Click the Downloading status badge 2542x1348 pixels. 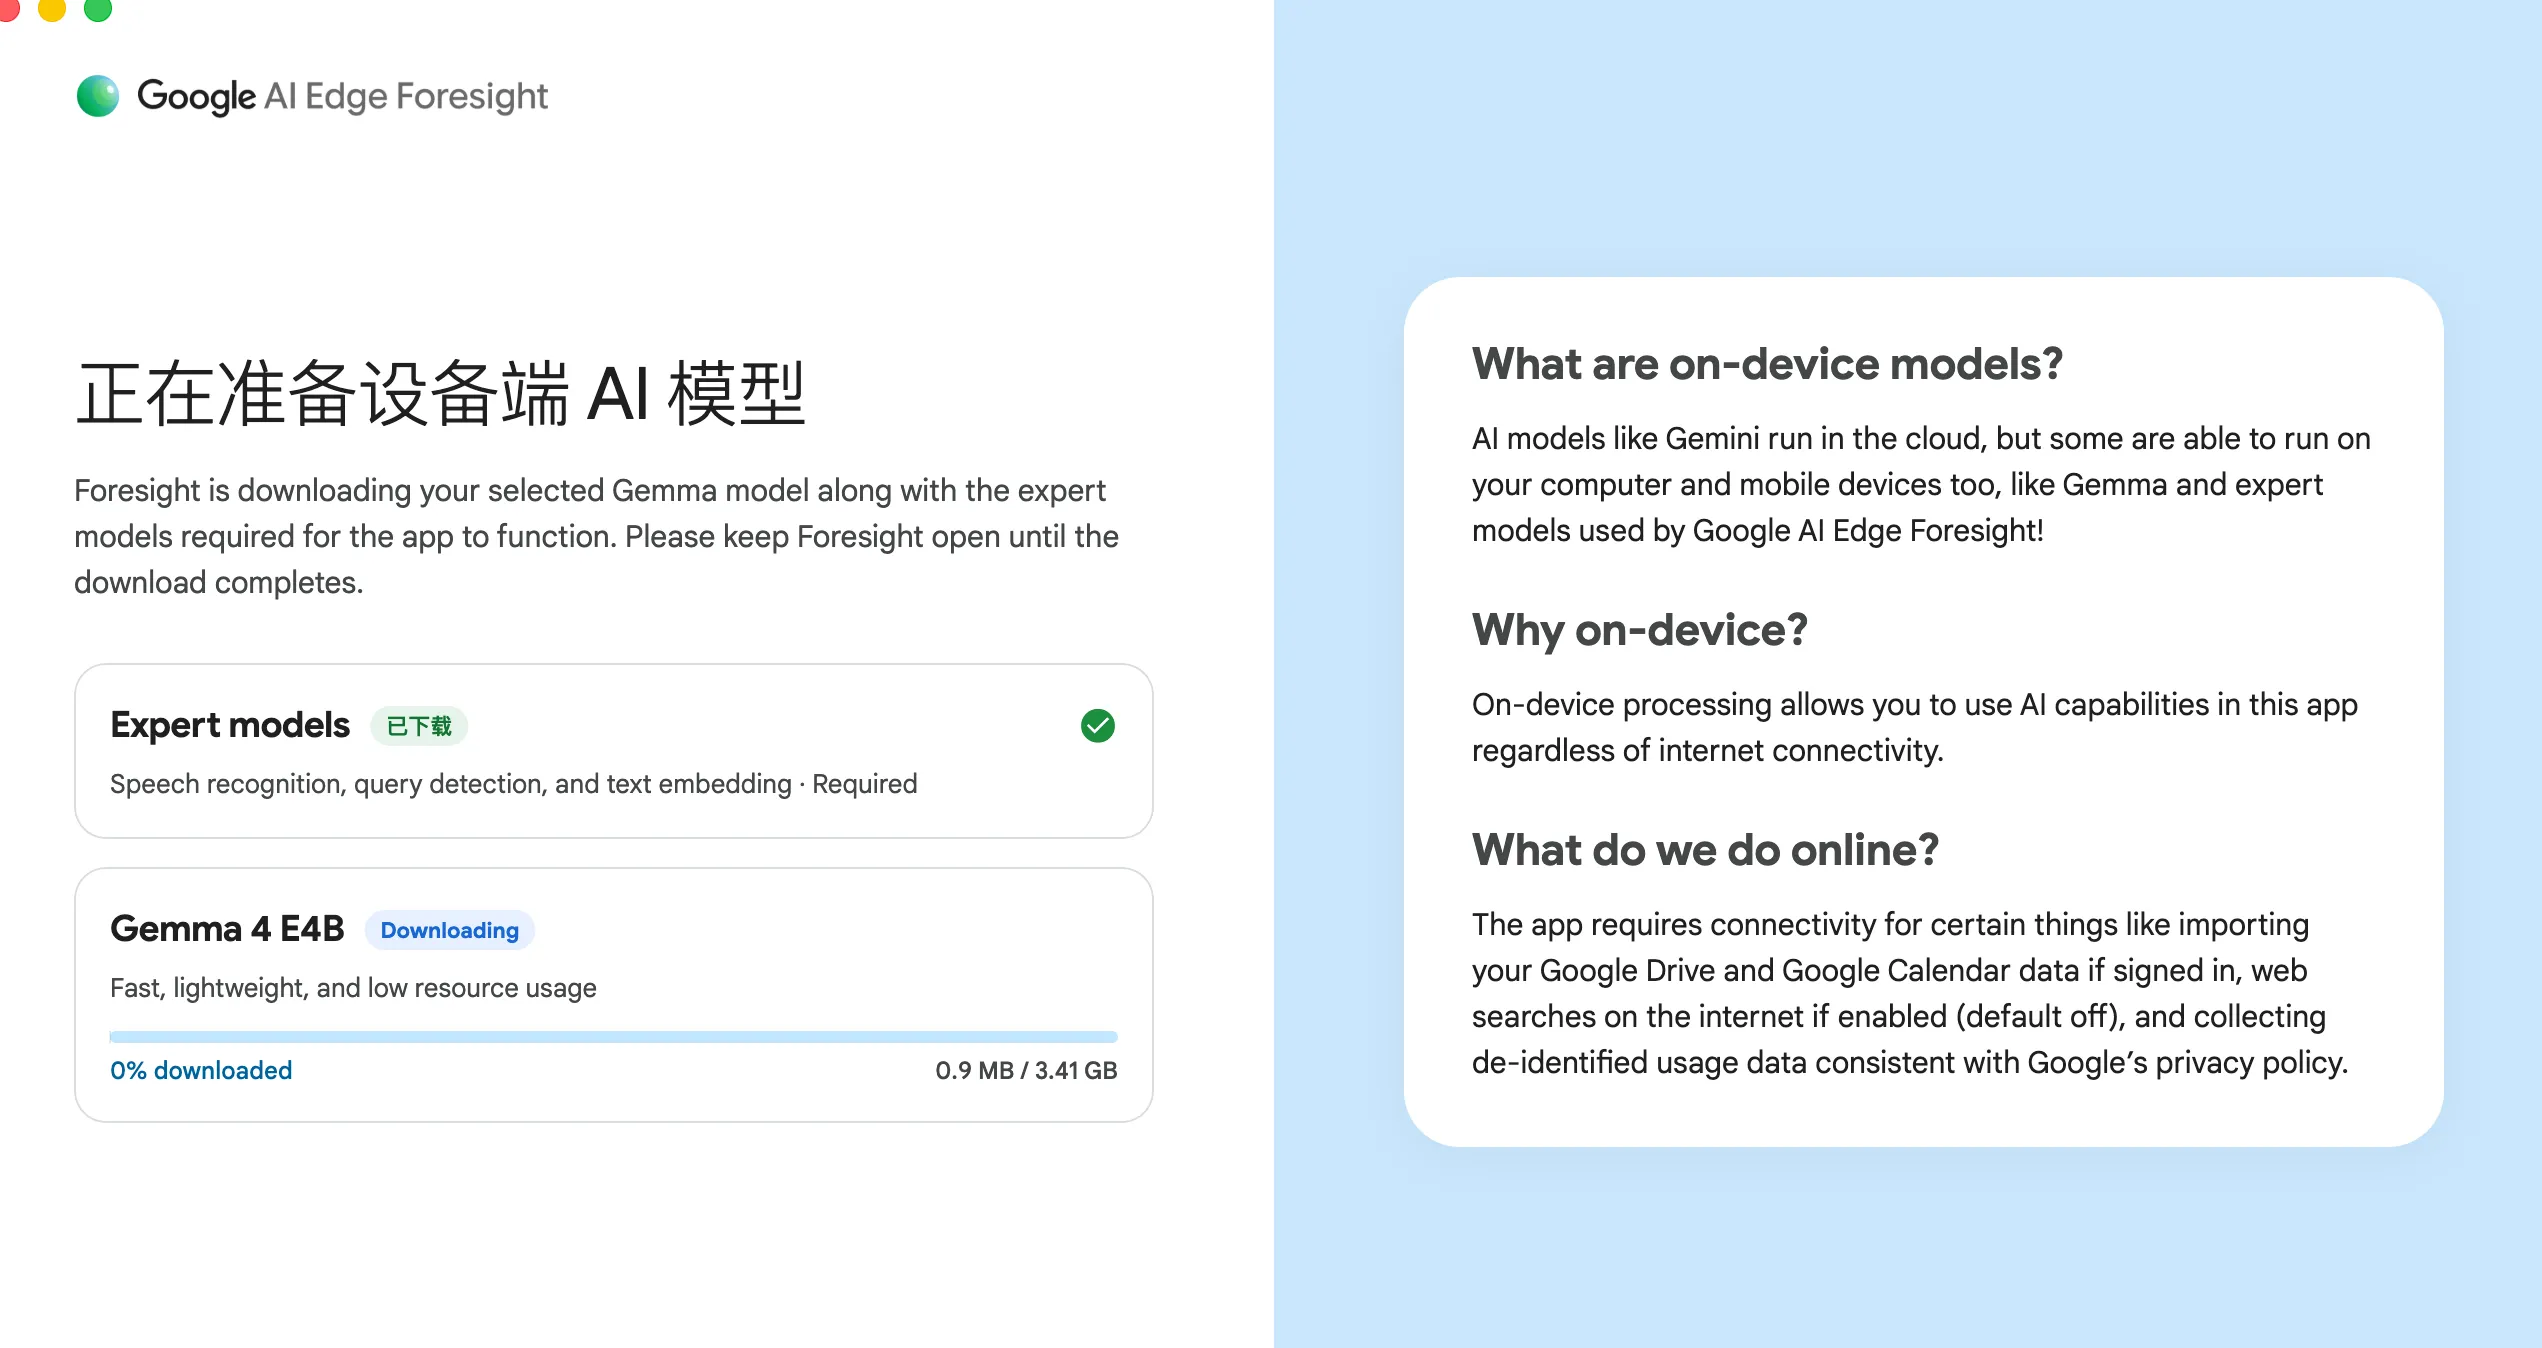[x=450, y=930]
